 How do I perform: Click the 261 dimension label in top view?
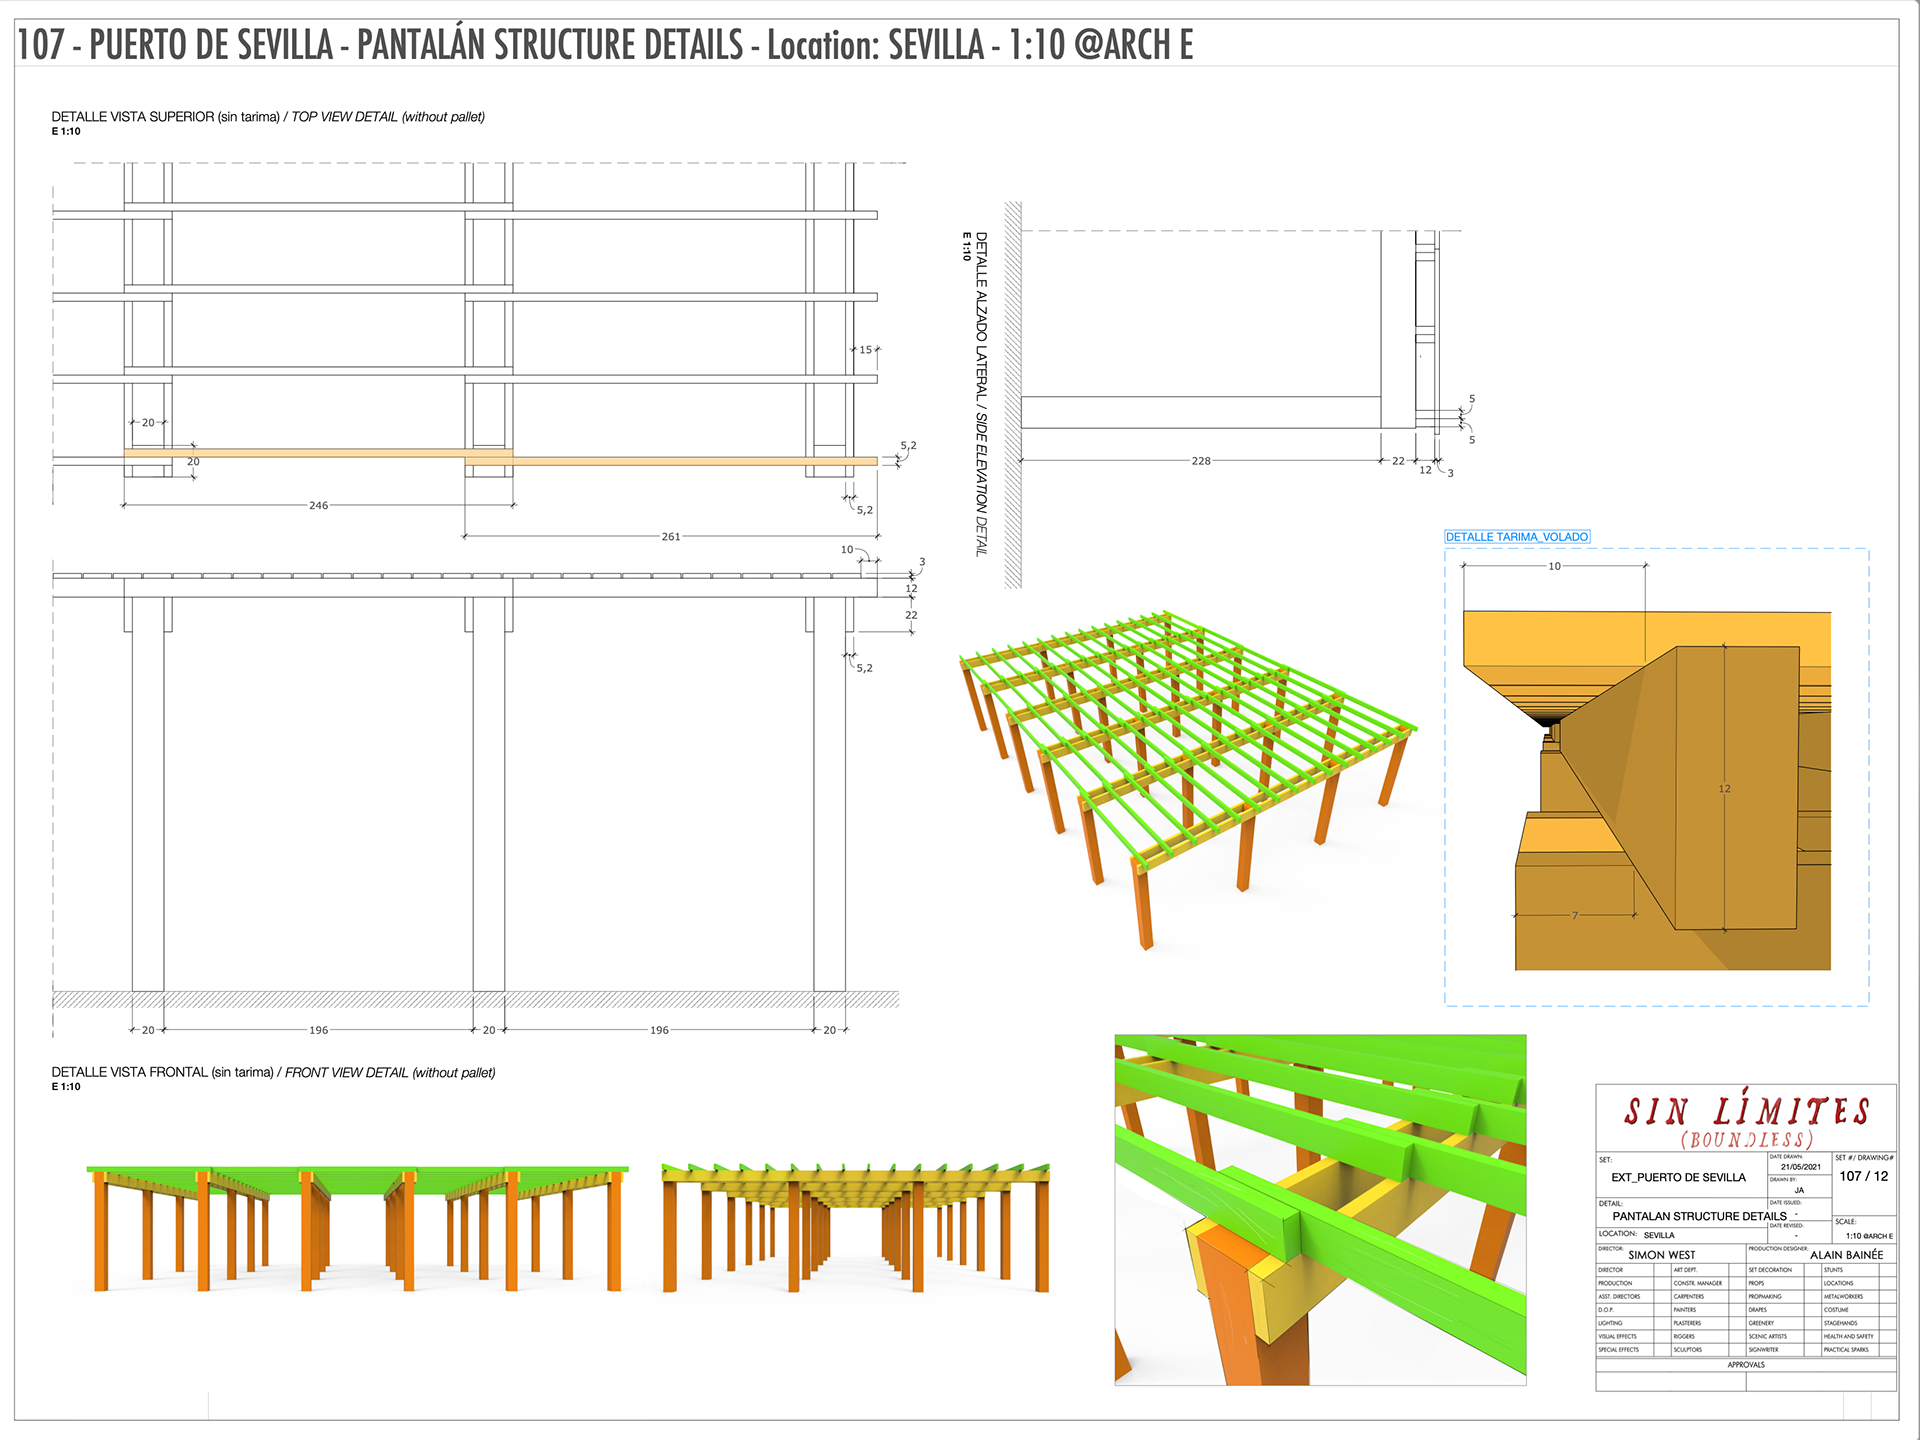click(x=671, y=537)
